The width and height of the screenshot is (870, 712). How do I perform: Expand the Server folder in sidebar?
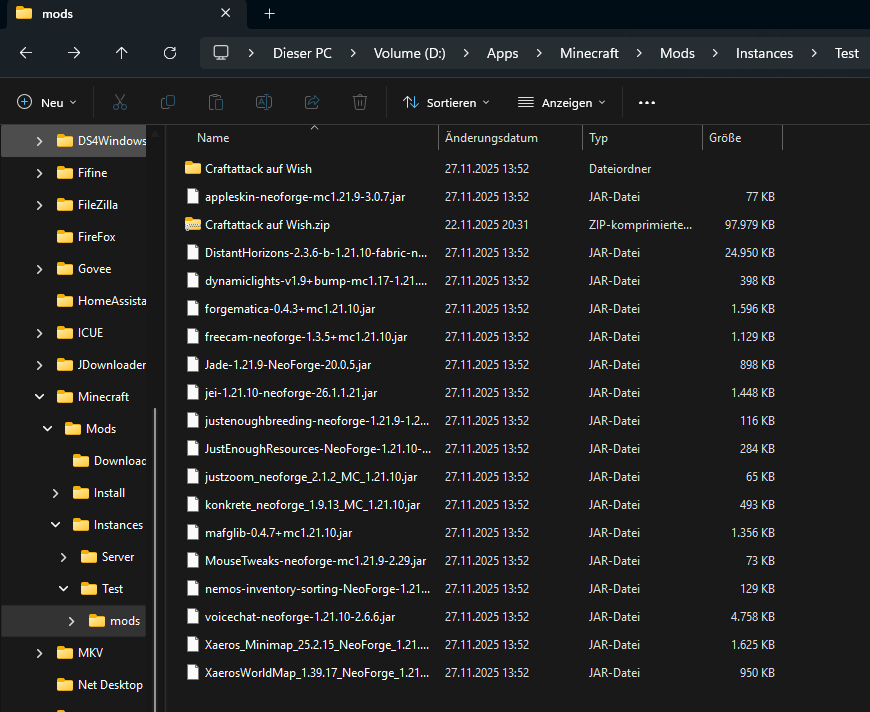click(63, 557)
